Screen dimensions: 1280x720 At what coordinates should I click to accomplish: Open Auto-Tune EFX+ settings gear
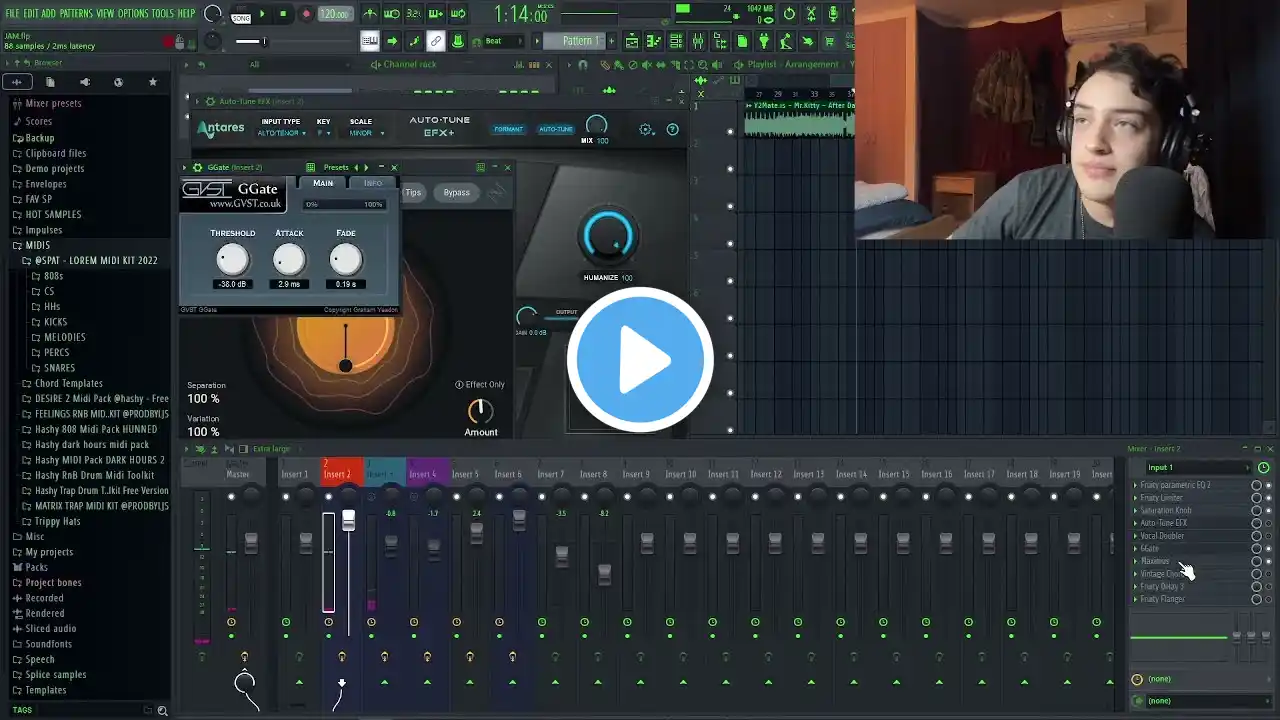click(x=646, y=129)
